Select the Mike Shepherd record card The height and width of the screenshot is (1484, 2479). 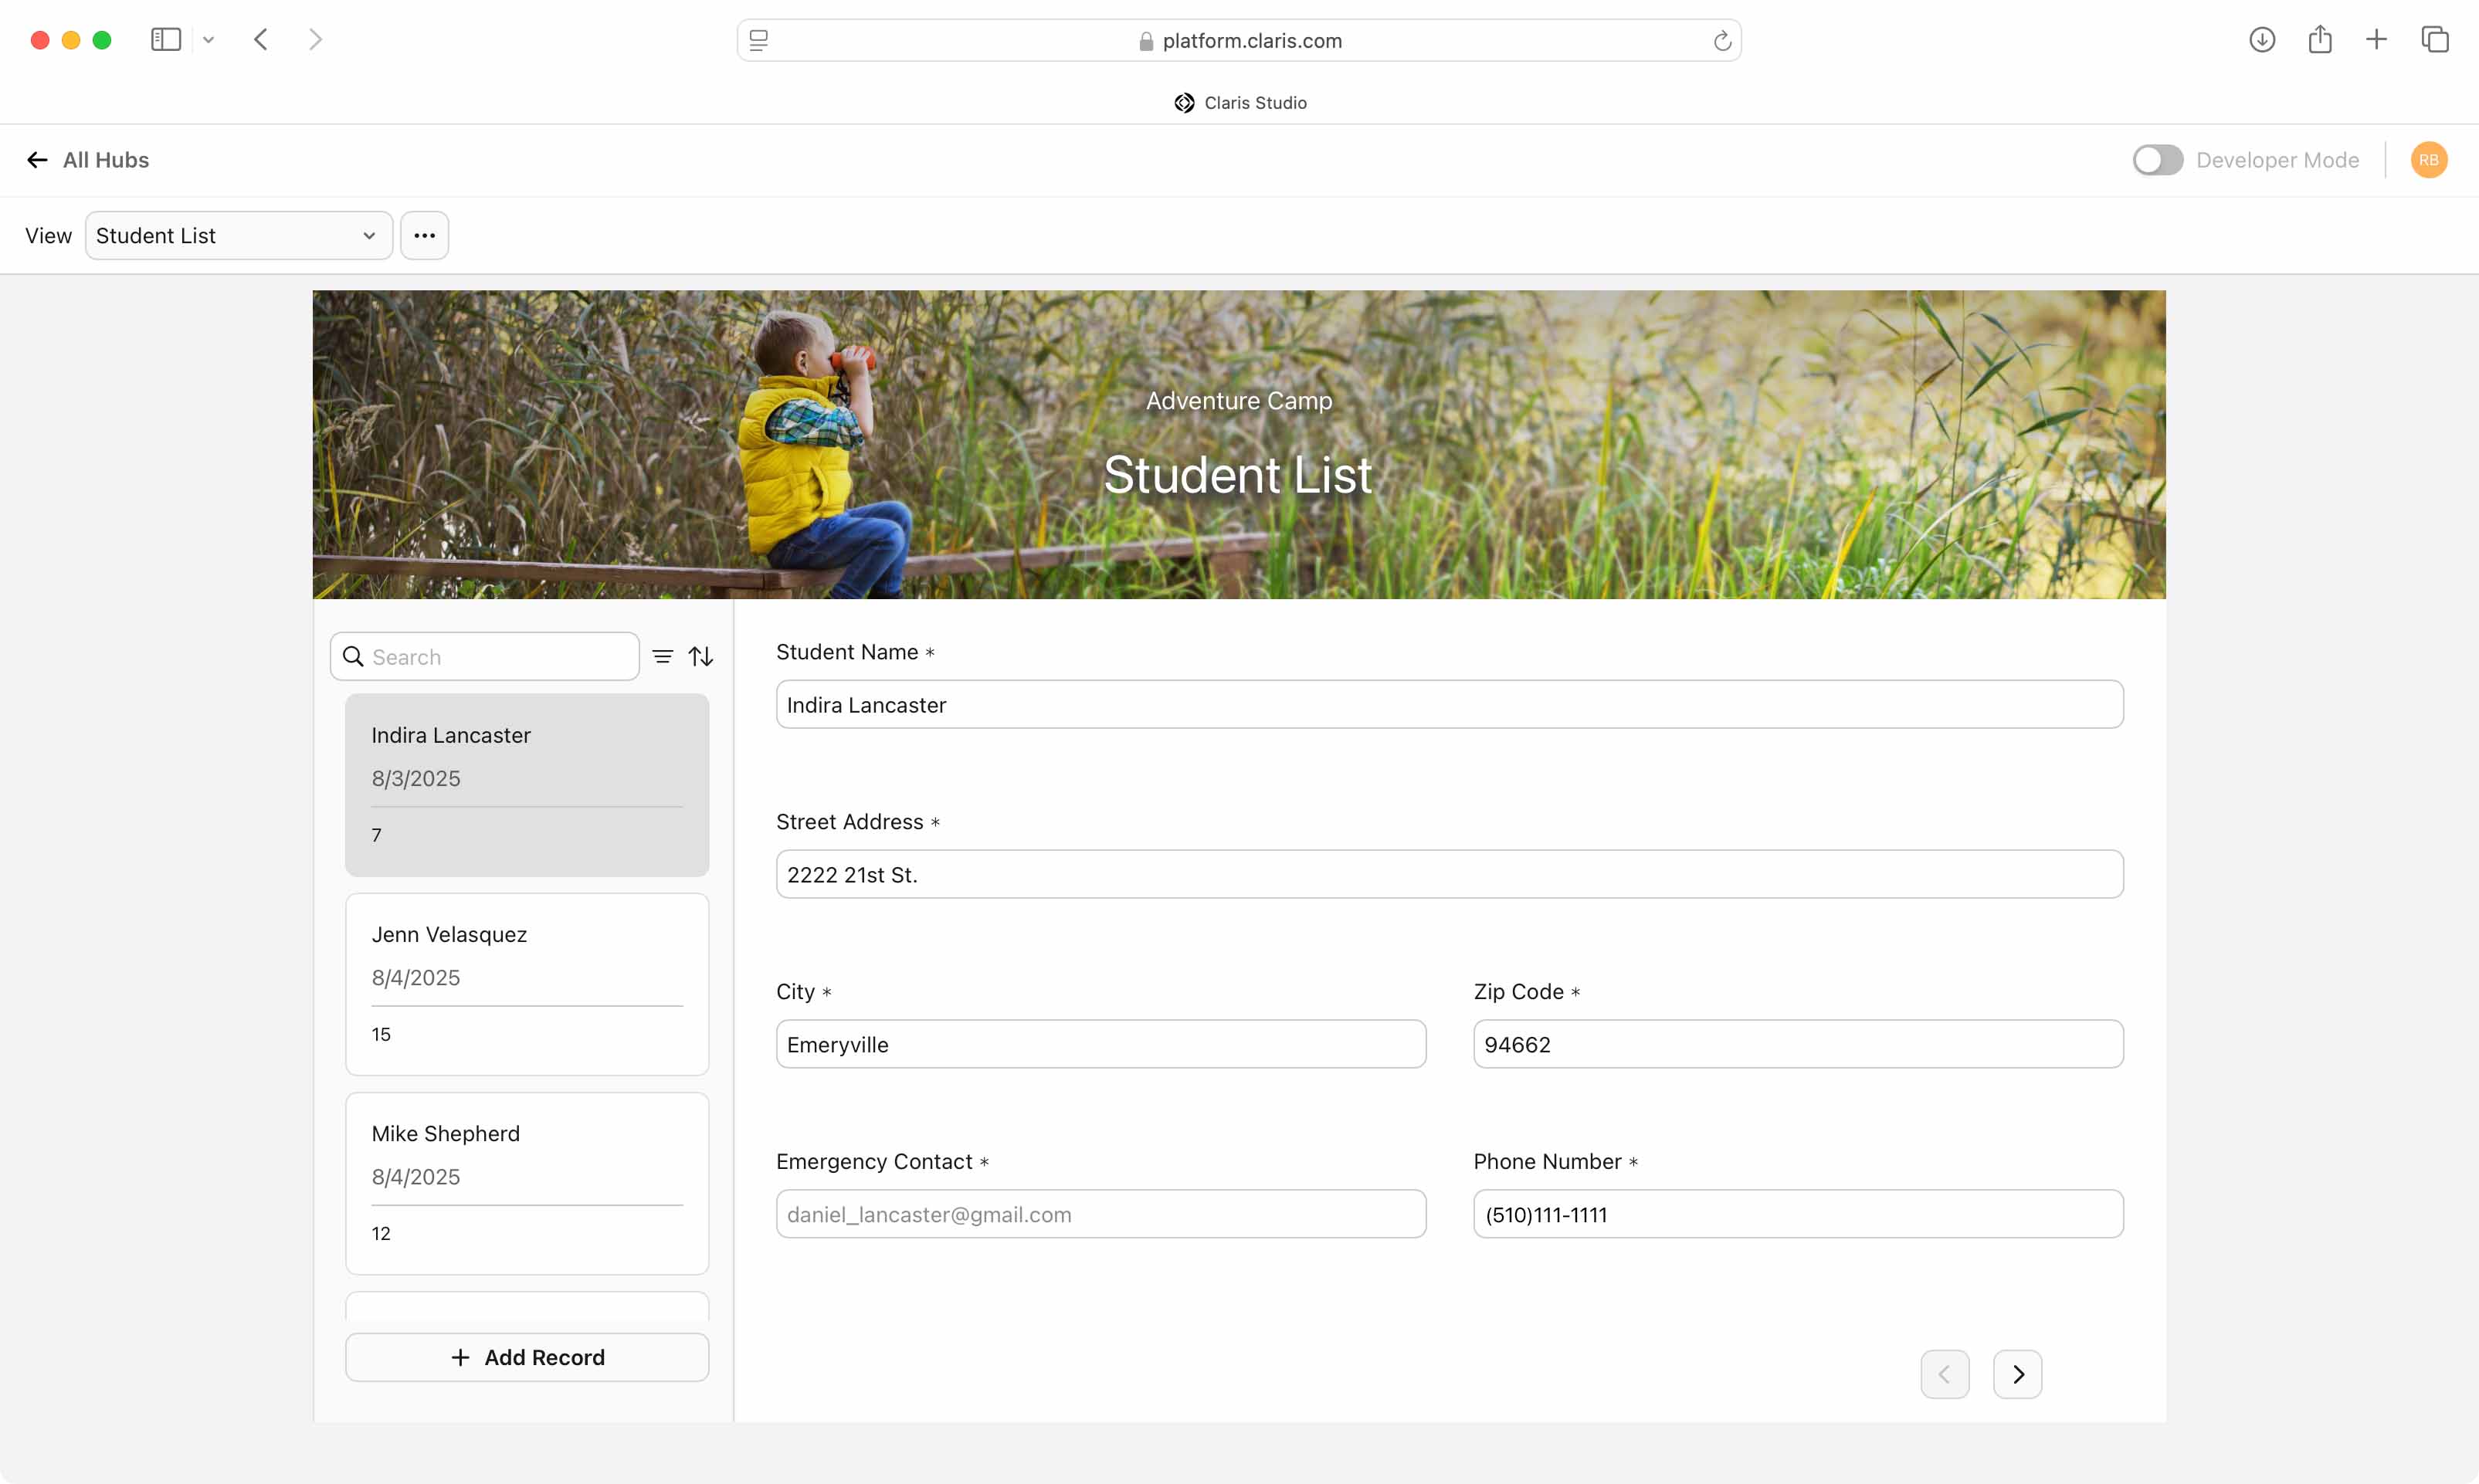pos(527,1183)
